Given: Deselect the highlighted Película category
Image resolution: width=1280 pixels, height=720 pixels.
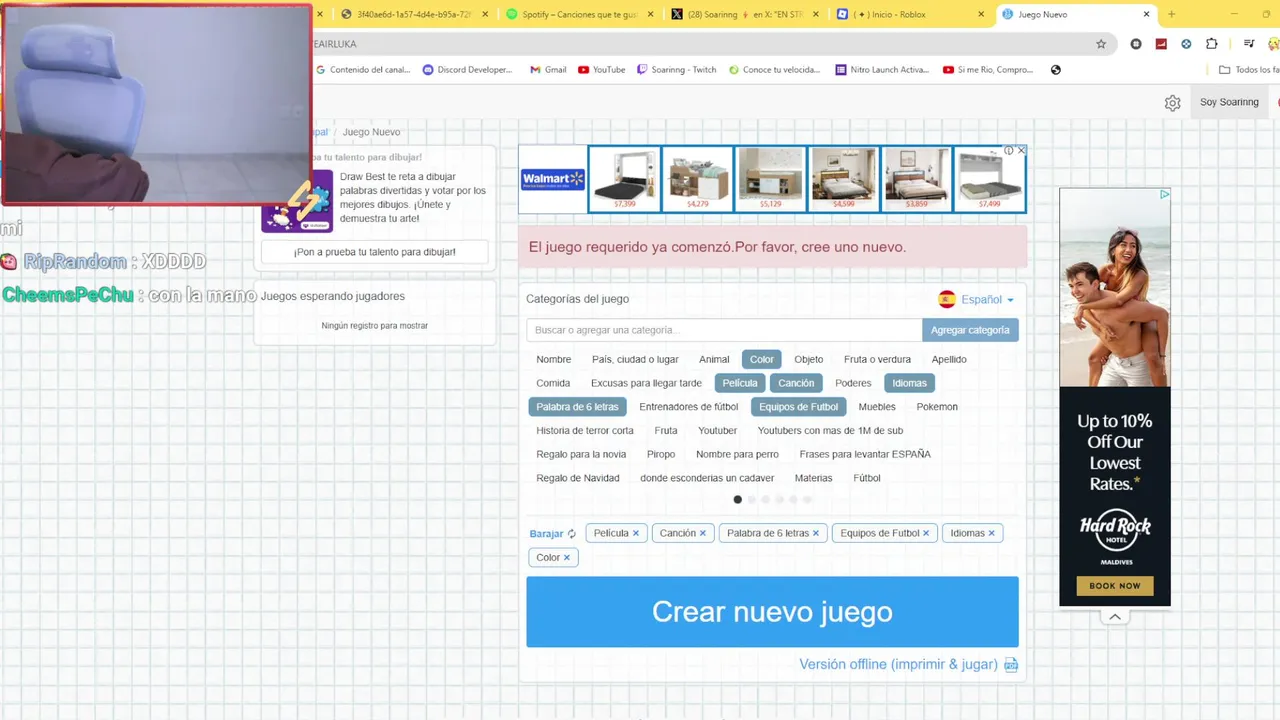Looking at the screenshot, I should pos(740,383).
